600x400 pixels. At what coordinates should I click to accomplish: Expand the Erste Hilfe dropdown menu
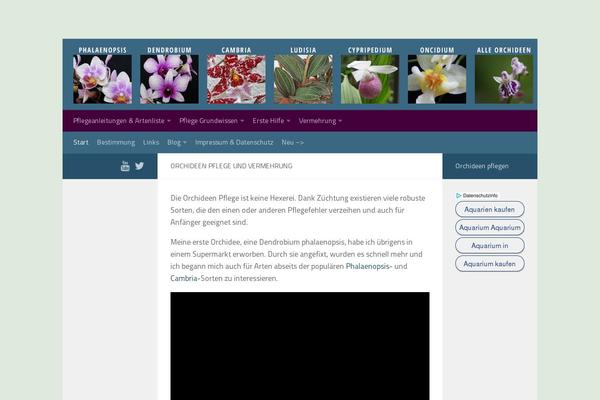click(x=271, y=121)
